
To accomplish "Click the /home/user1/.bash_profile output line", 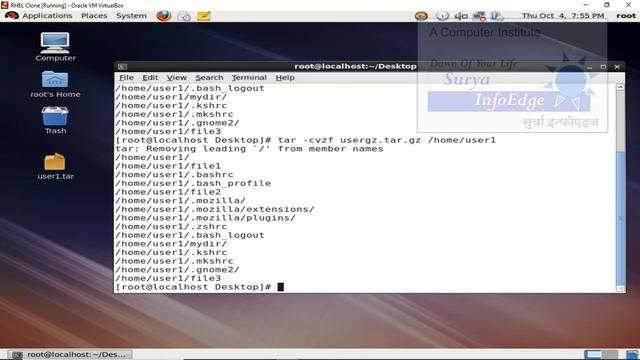I will tap(193, 183).
